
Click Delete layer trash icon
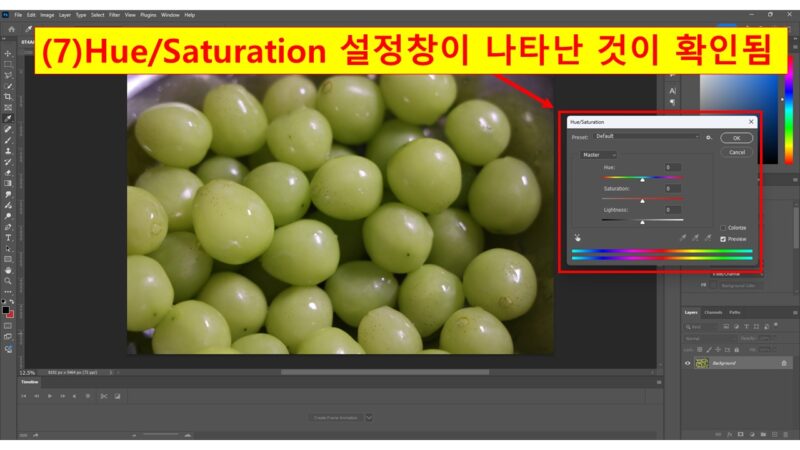tap(786, 434)
